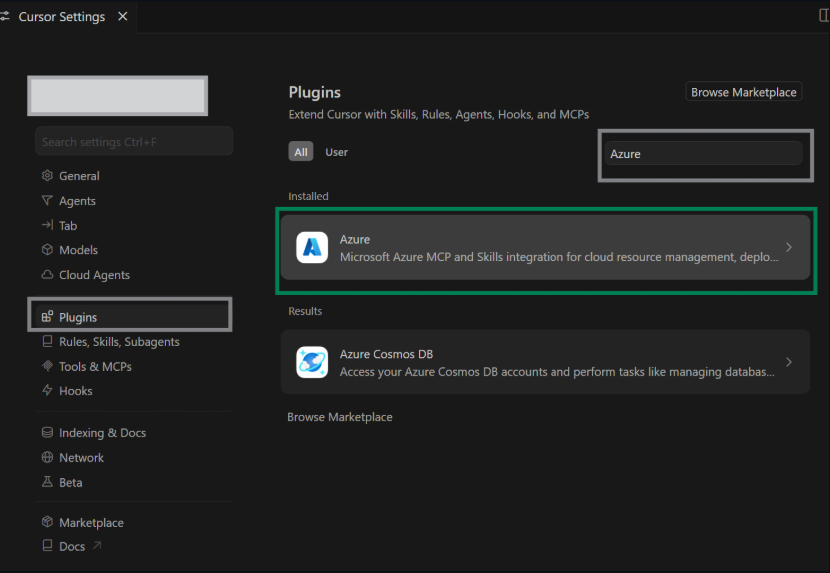Click the Agents icon in sidebar
Screen dimensions: 830x573
point(47,200)
